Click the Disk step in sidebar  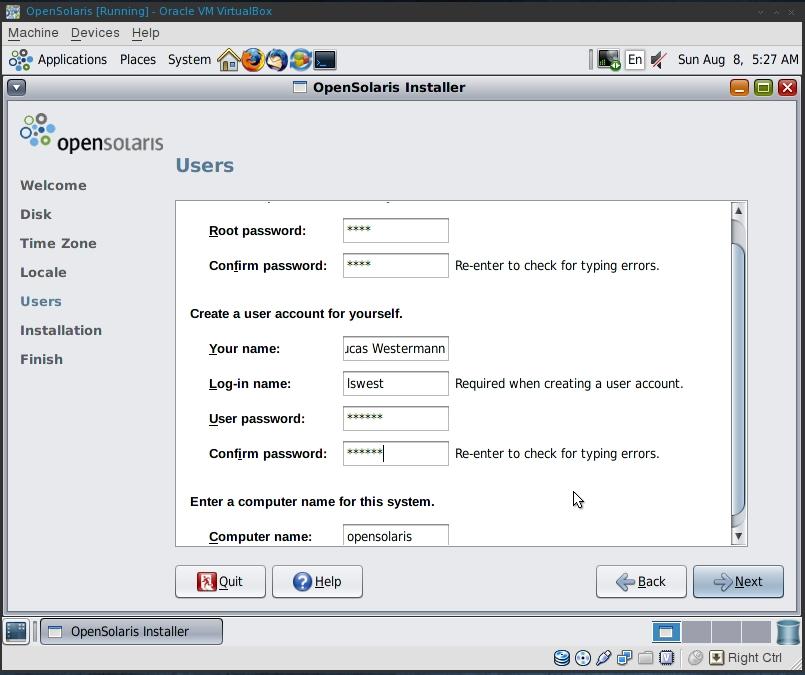pyautogui.click(x=36, y=214)
